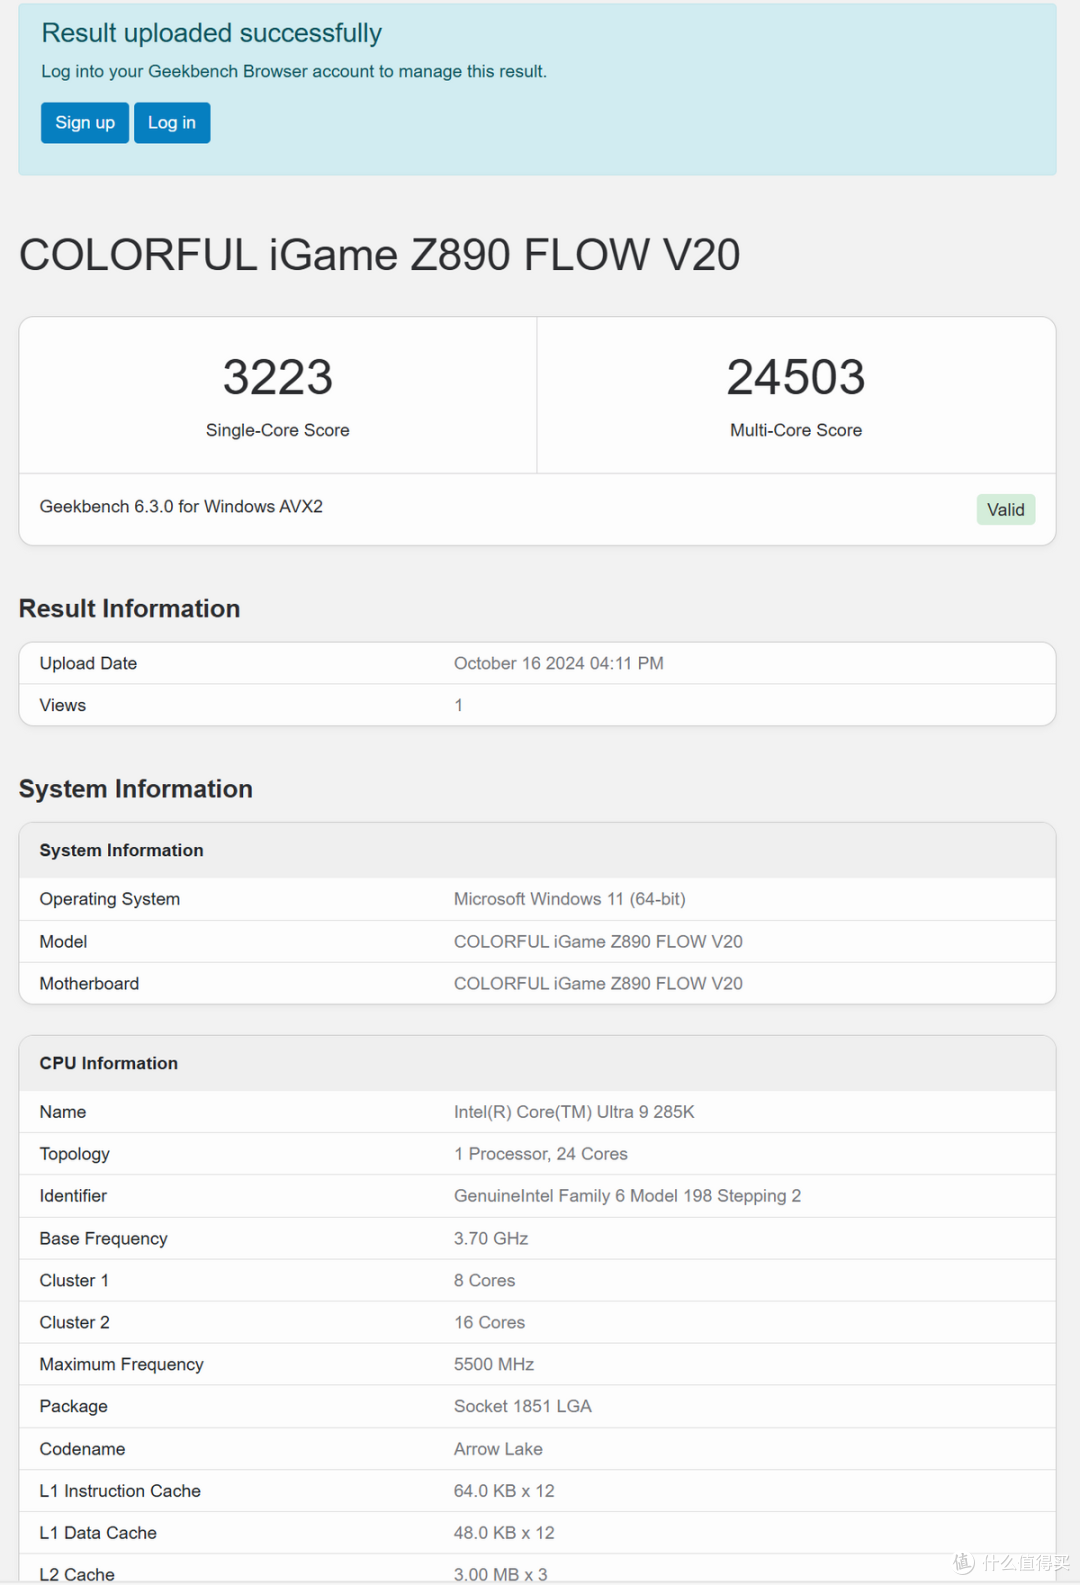Click the COLORFUL iGame Z890 FLOW V20 page title

380,255
